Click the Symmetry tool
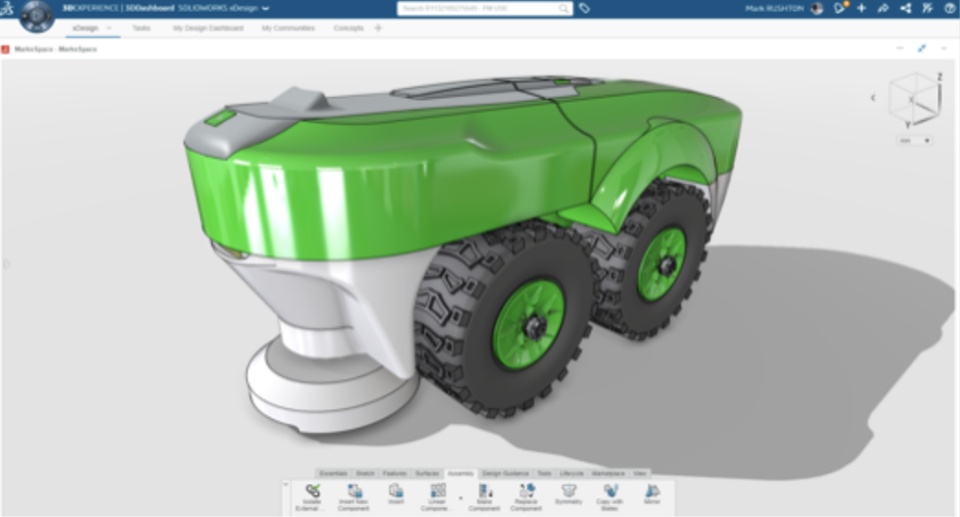 (569, 494)
